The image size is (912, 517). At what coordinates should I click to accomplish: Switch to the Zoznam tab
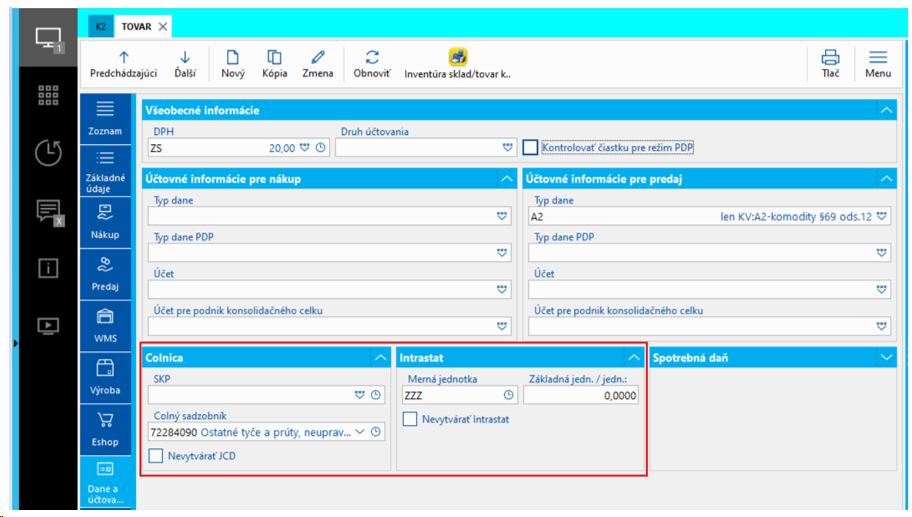coord(105,119)
